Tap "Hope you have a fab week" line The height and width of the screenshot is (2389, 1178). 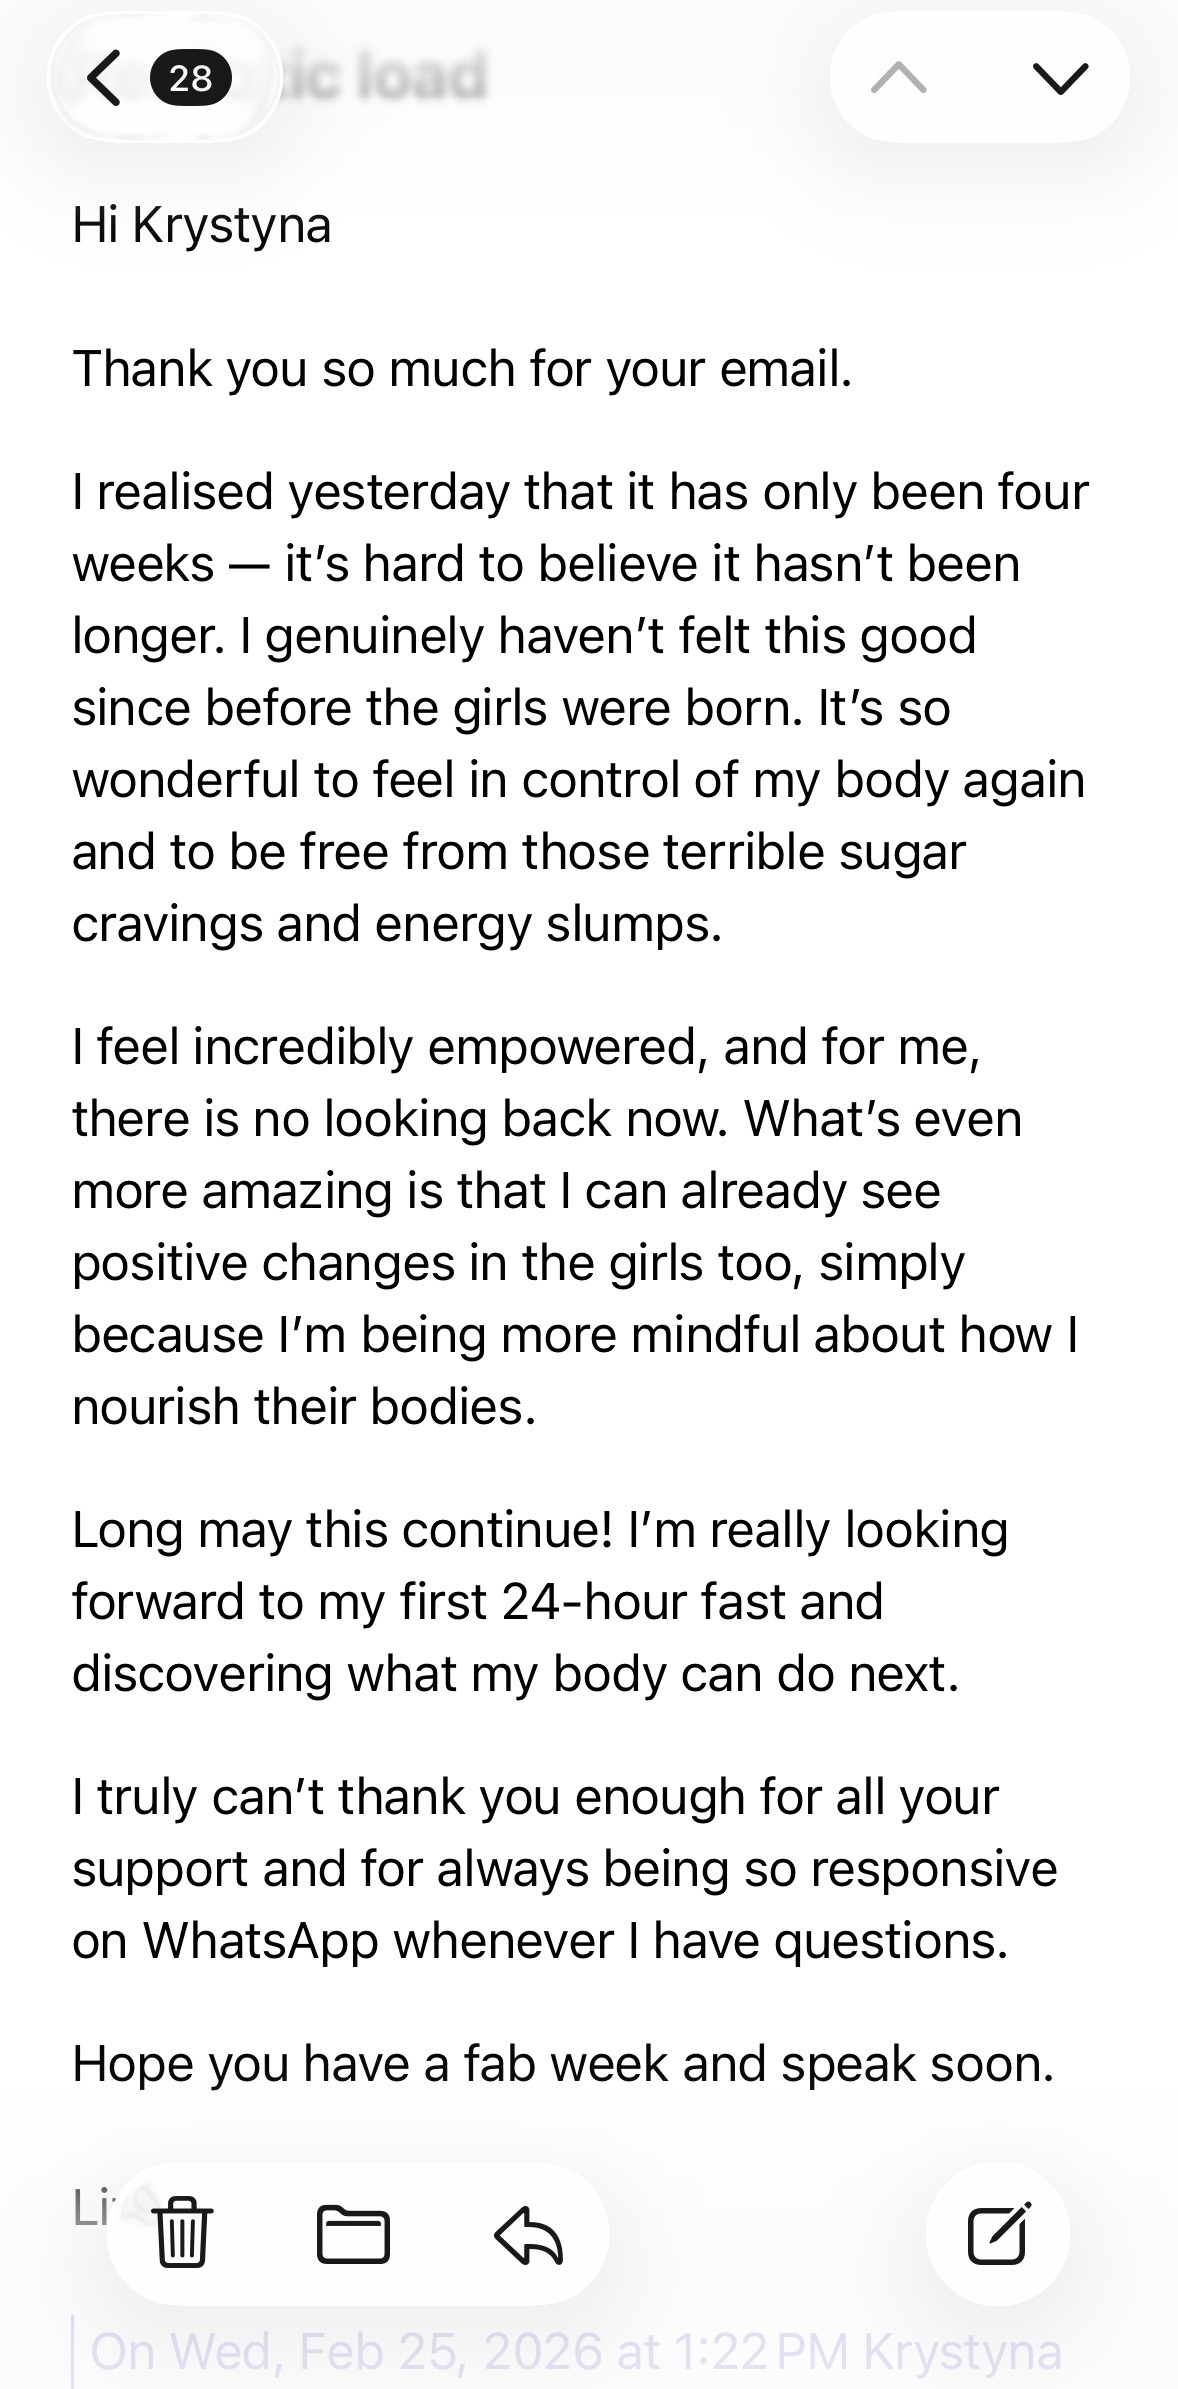(x=563, y=2063)
